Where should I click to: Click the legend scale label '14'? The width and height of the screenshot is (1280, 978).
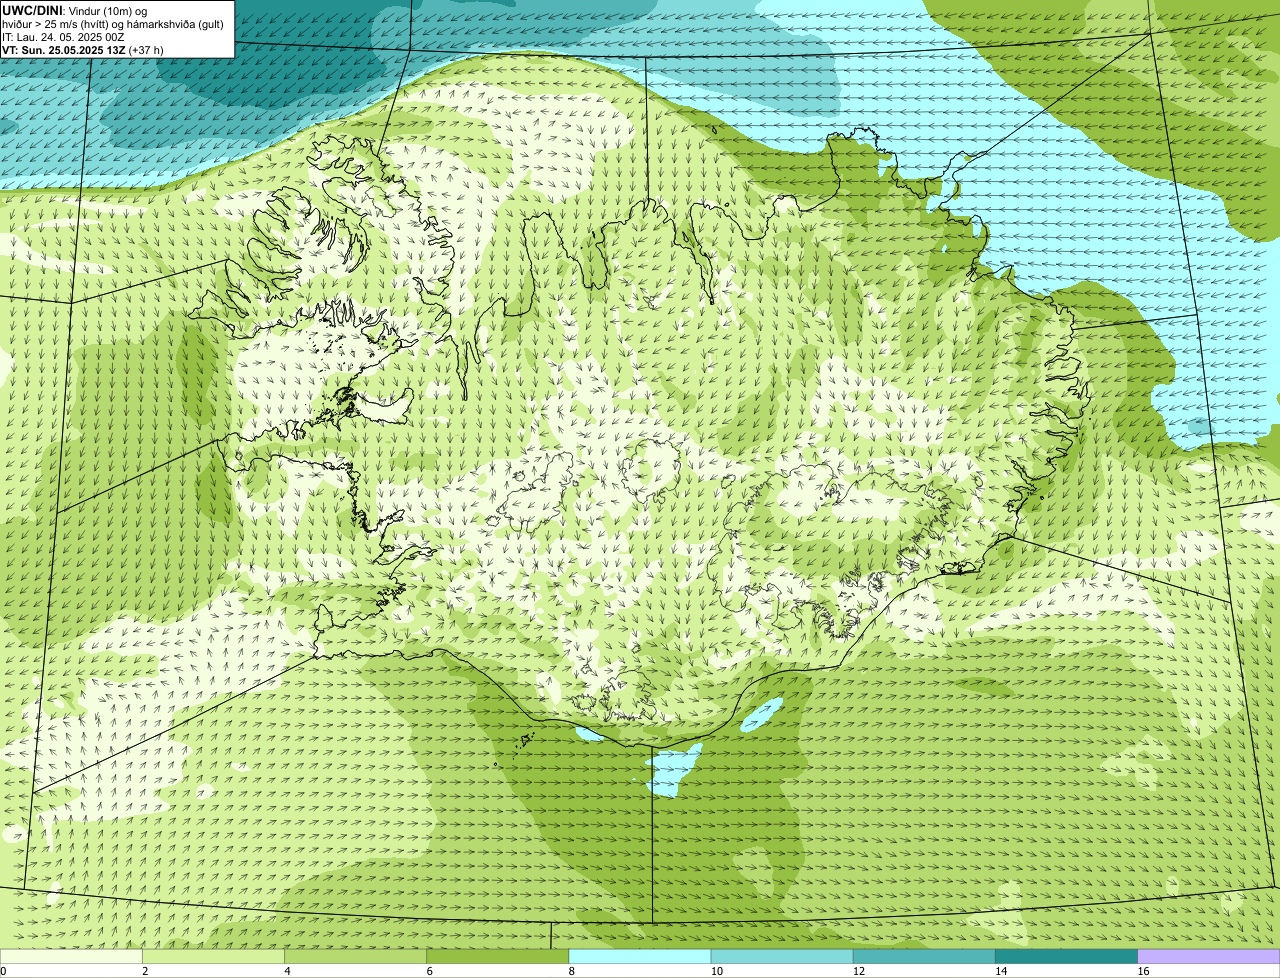pos(1000,971)
